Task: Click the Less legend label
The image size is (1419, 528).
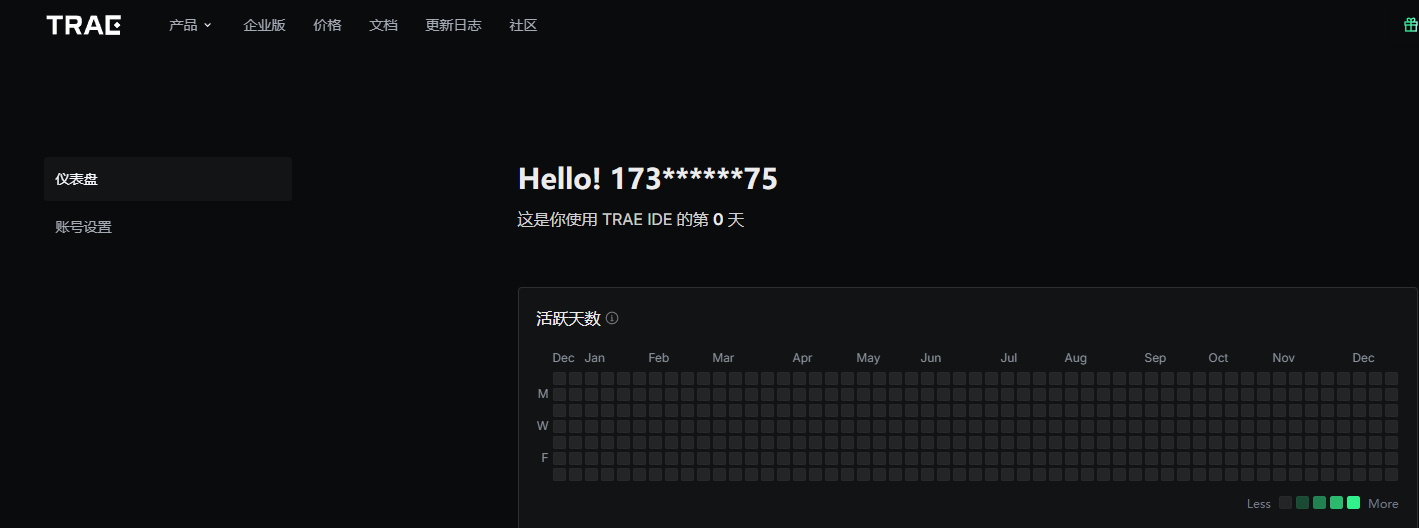Action: (1259, 504)
